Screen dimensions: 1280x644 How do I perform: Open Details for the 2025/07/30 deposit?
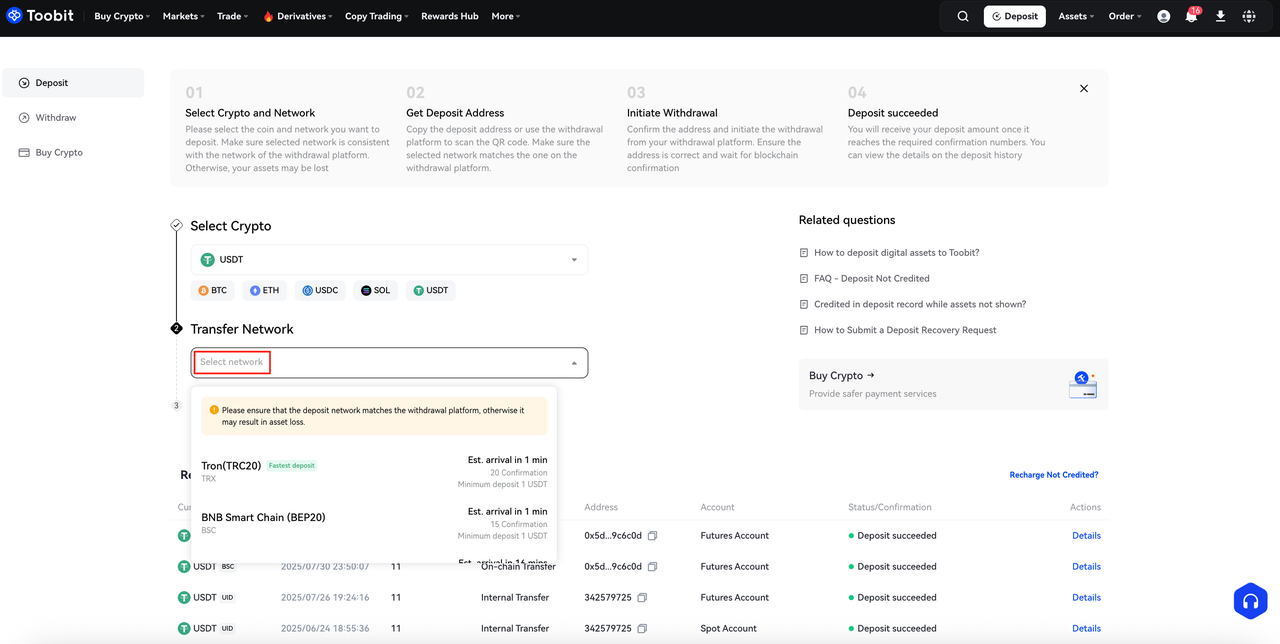tap(1086, 567)
